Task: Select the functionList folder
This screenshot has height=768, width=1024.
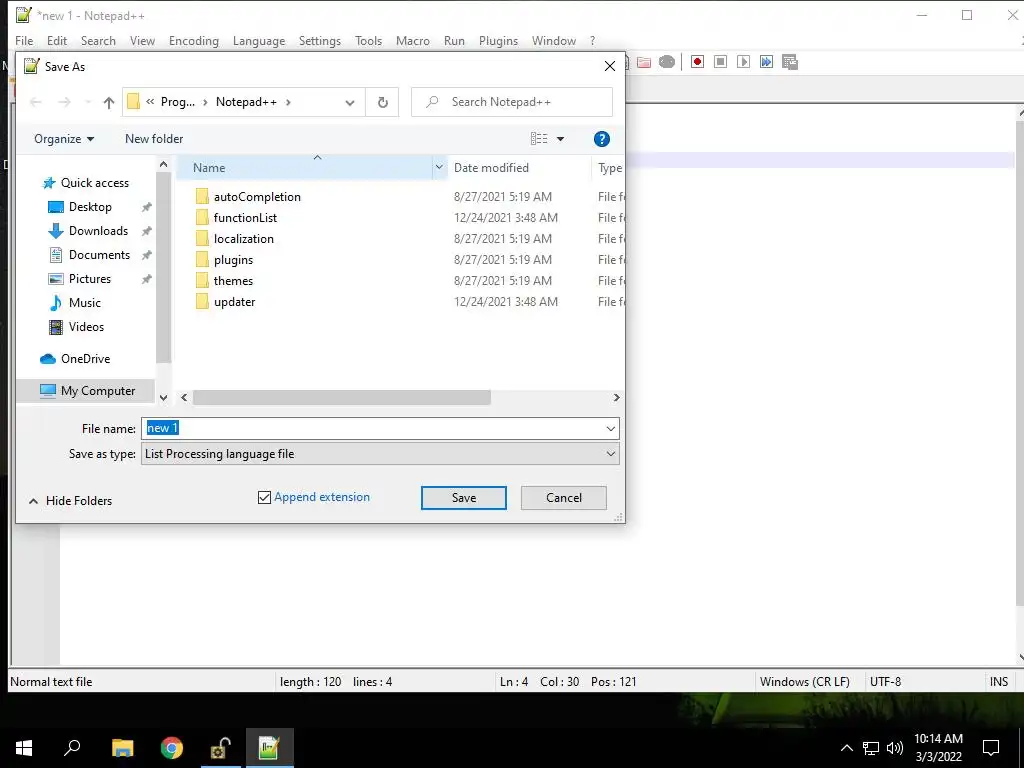Action: coord(245,217)
